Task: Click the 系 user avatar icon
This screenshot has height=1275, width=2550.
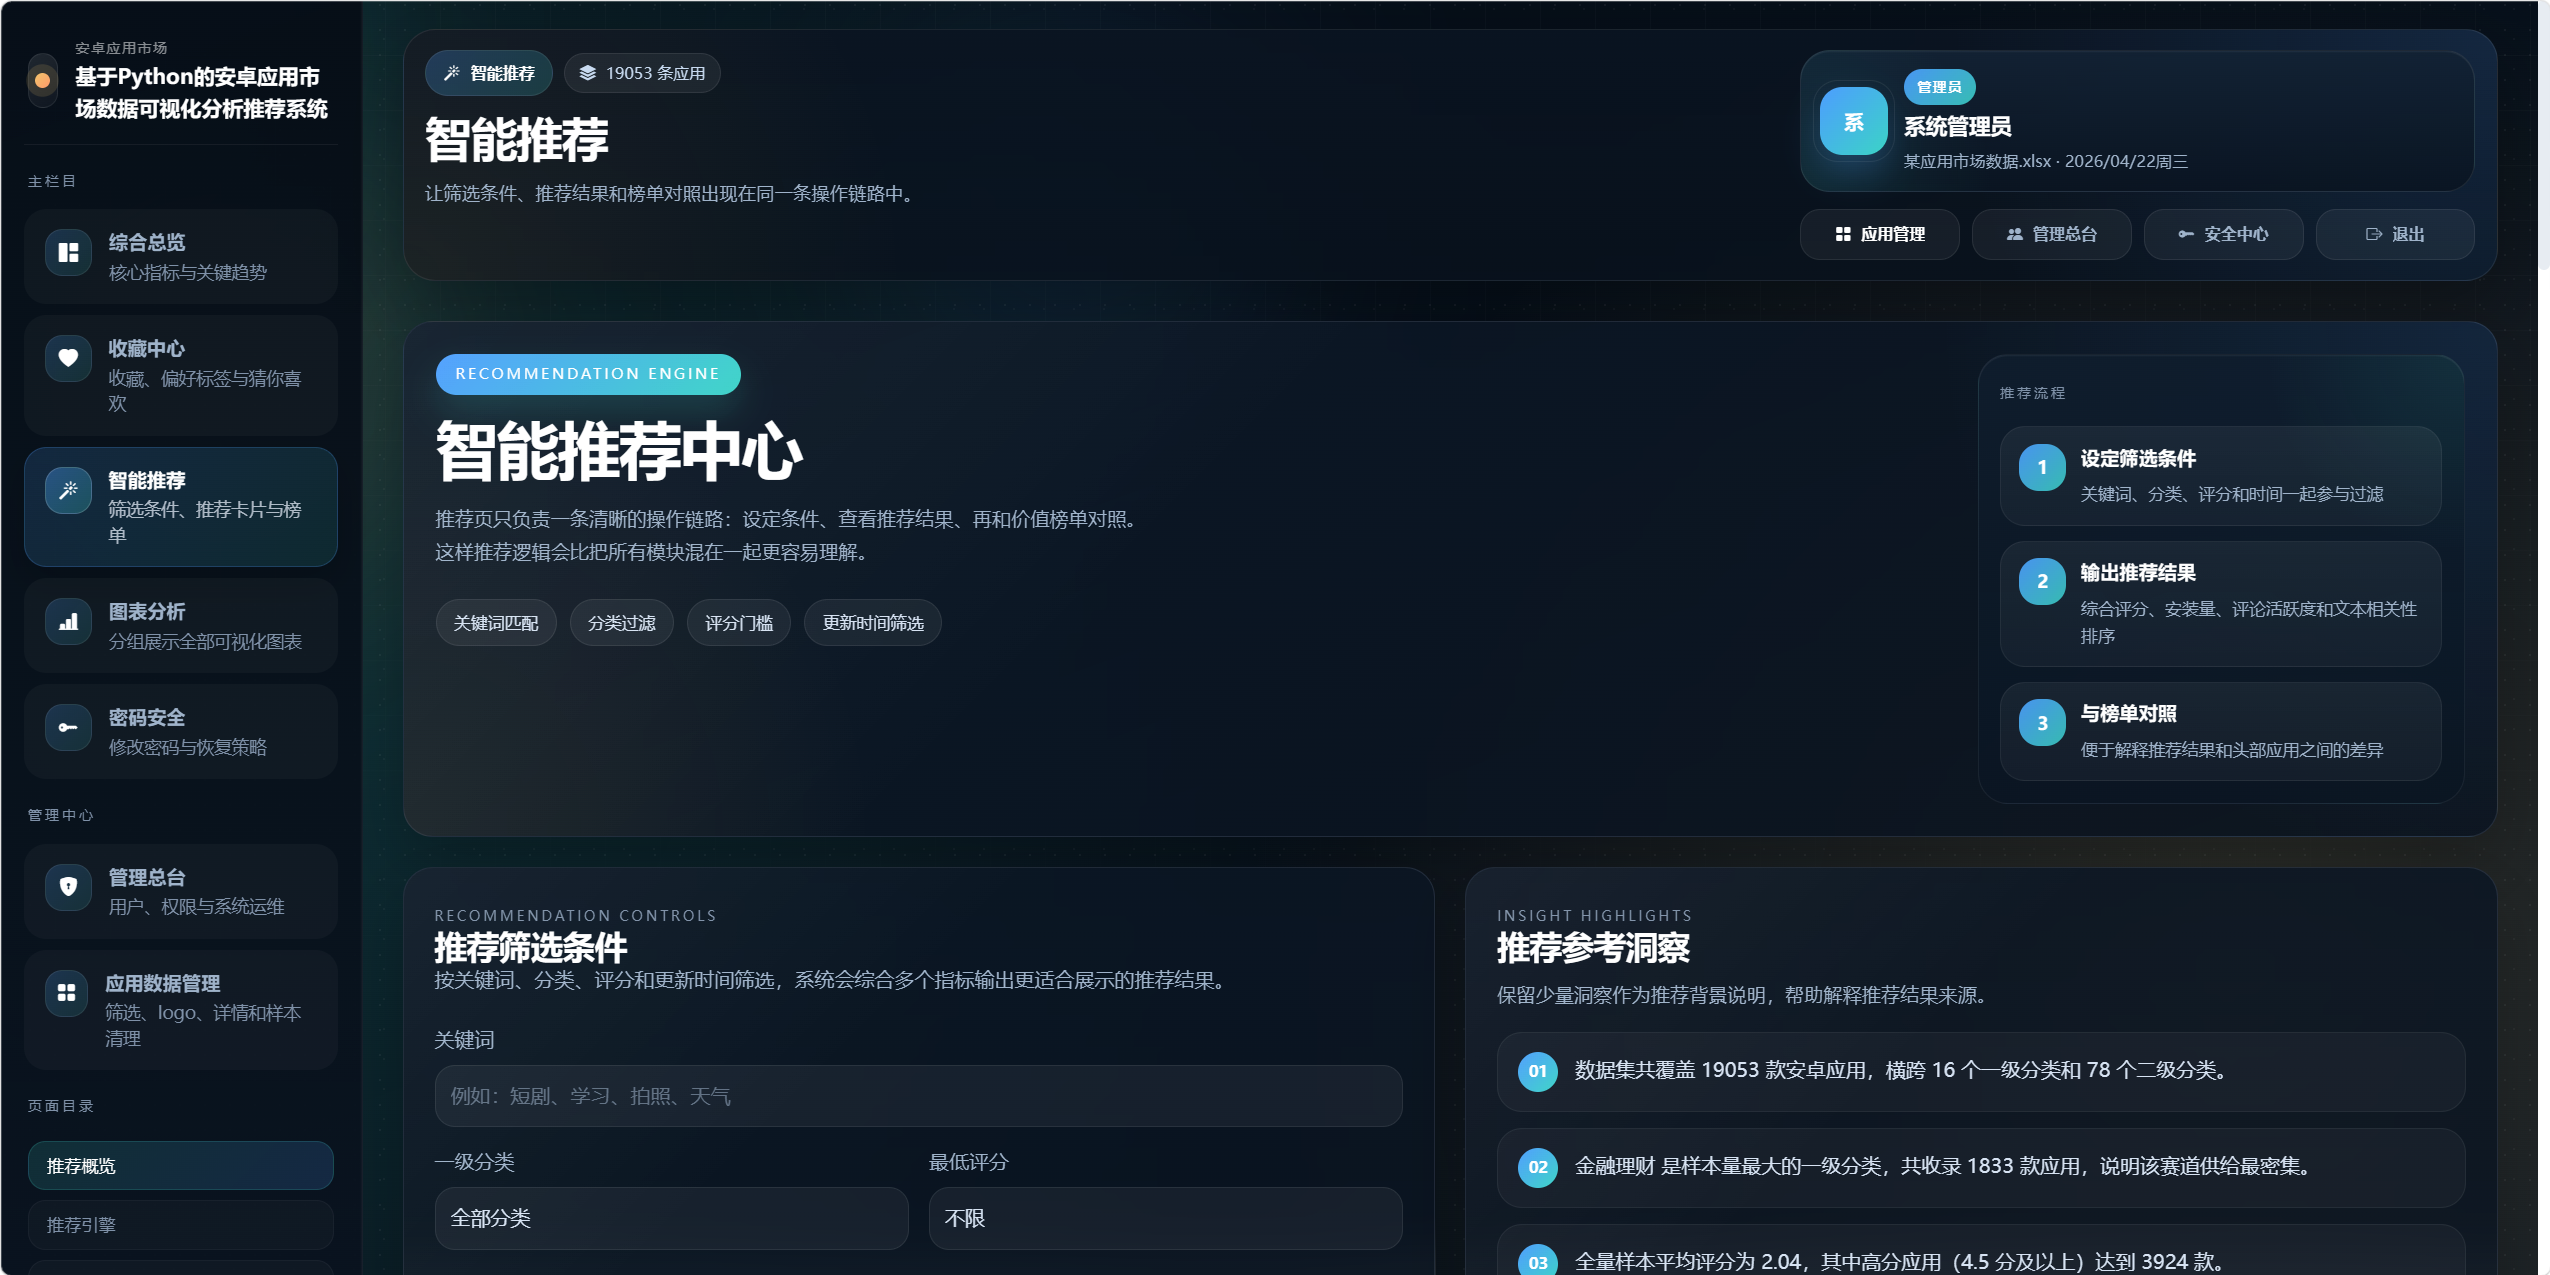Action: [1853, 122]
